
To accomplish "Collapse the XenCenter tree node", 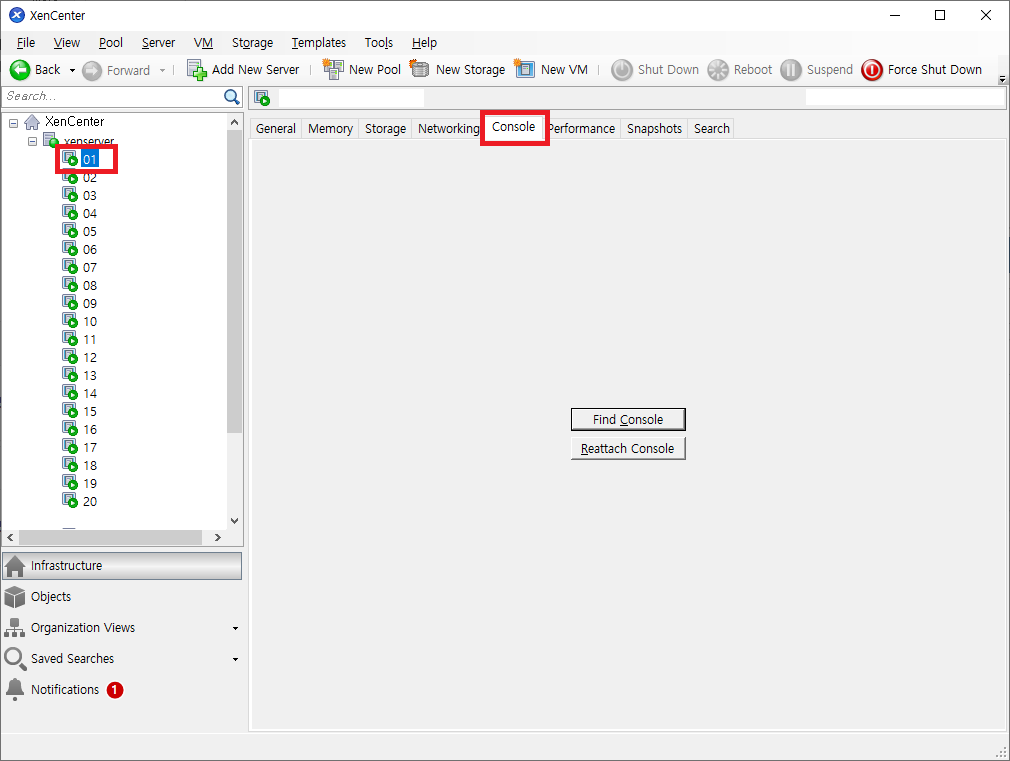I will (14, 122).
